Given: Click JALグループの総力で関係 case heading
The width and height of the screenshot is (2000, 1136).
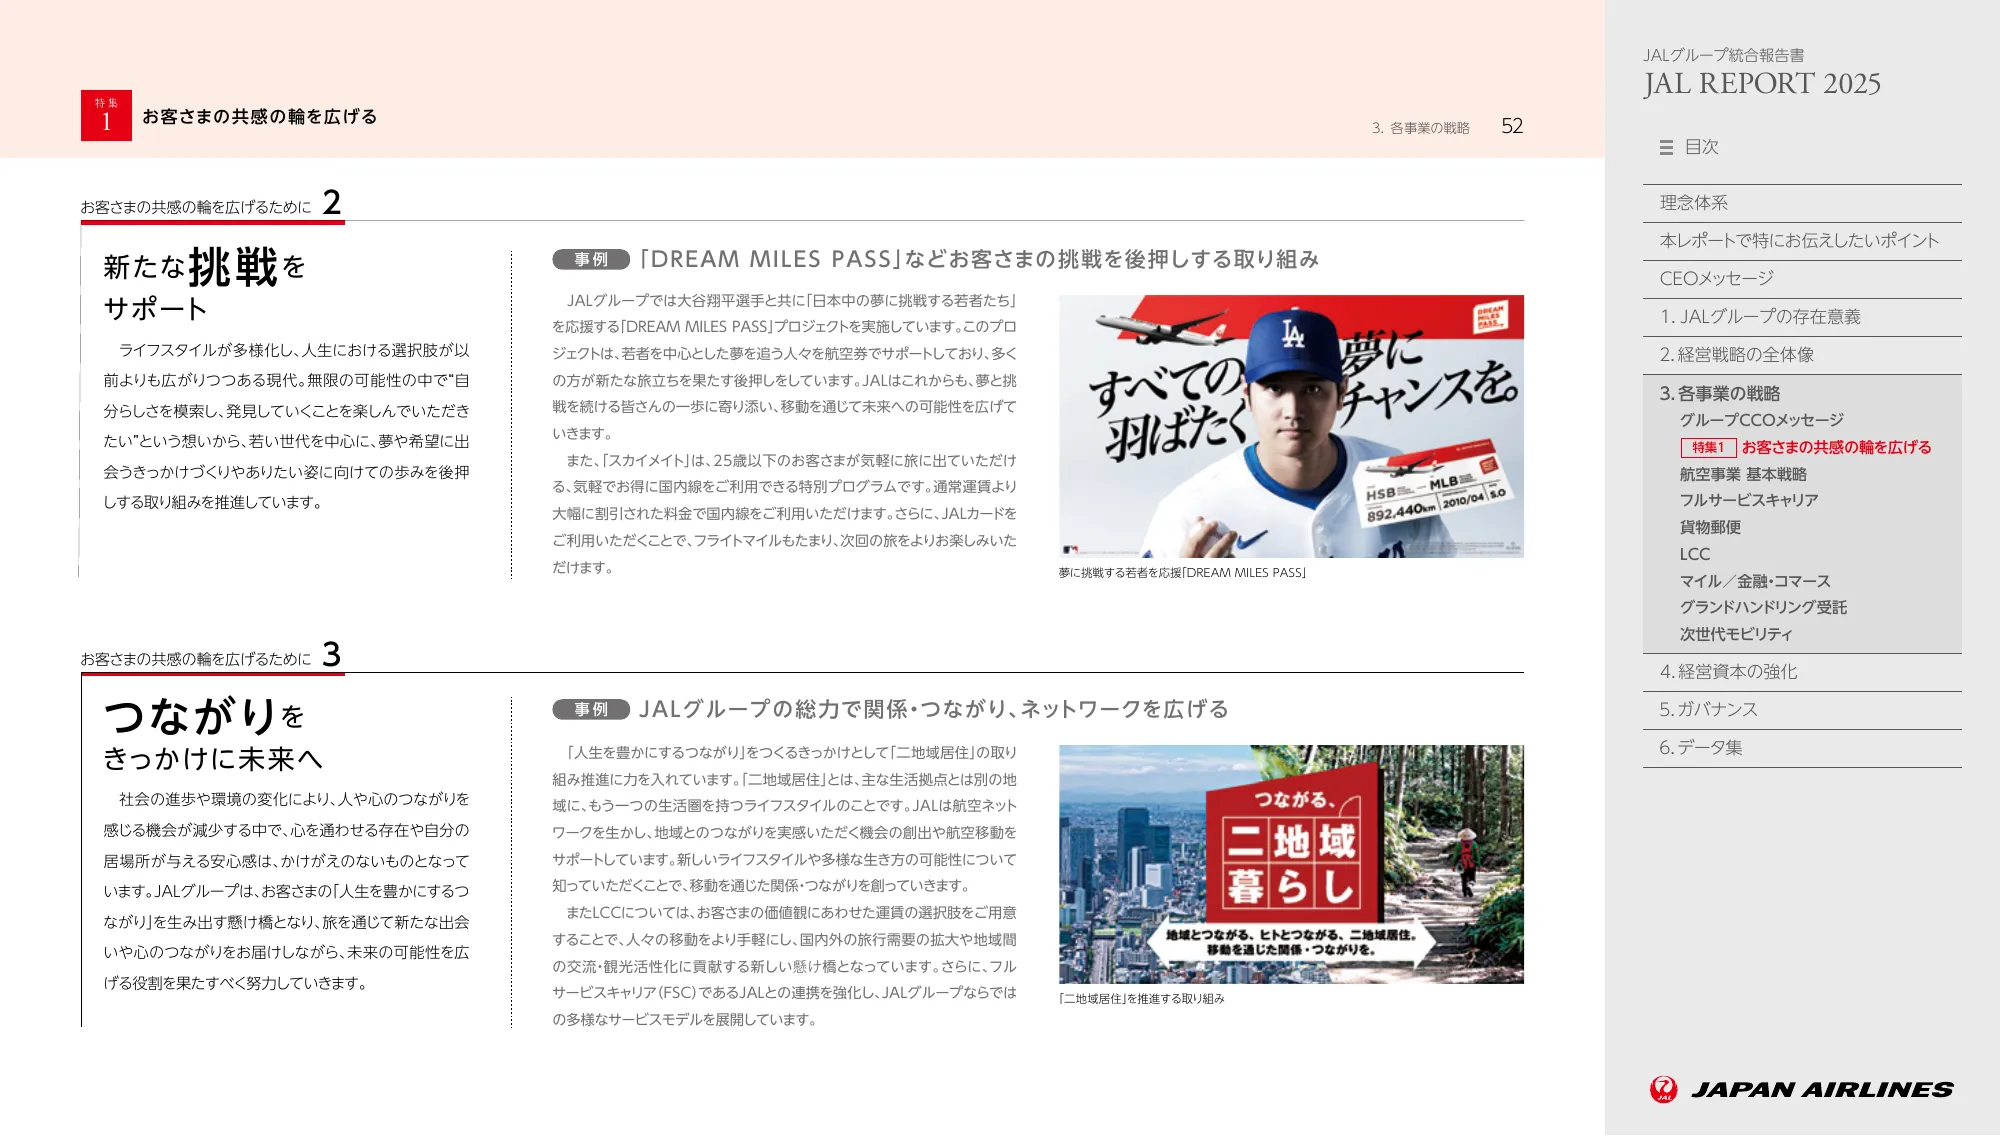Looking at the screenshot, I should coord(933,710).
